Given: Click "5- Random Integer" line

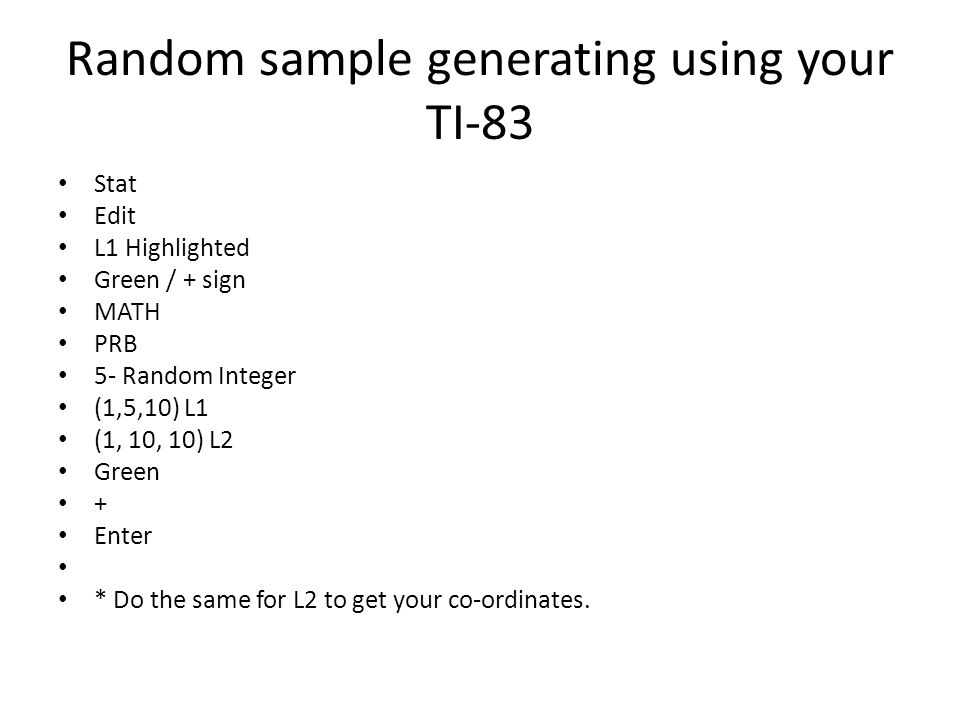Looking at the screenshot, I should pyautogui.click(x=195, y=376).
